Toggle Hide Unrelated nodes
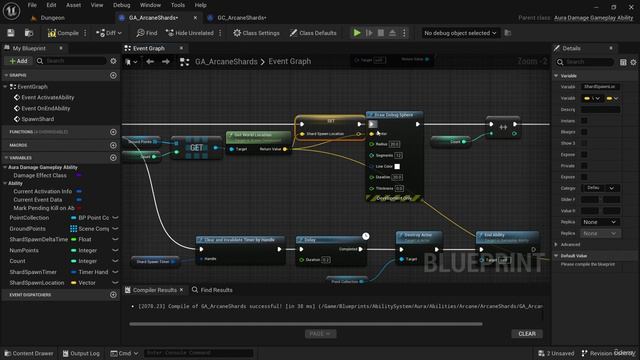The width and height of the screenshot is (640, 360). coord(190,33)
